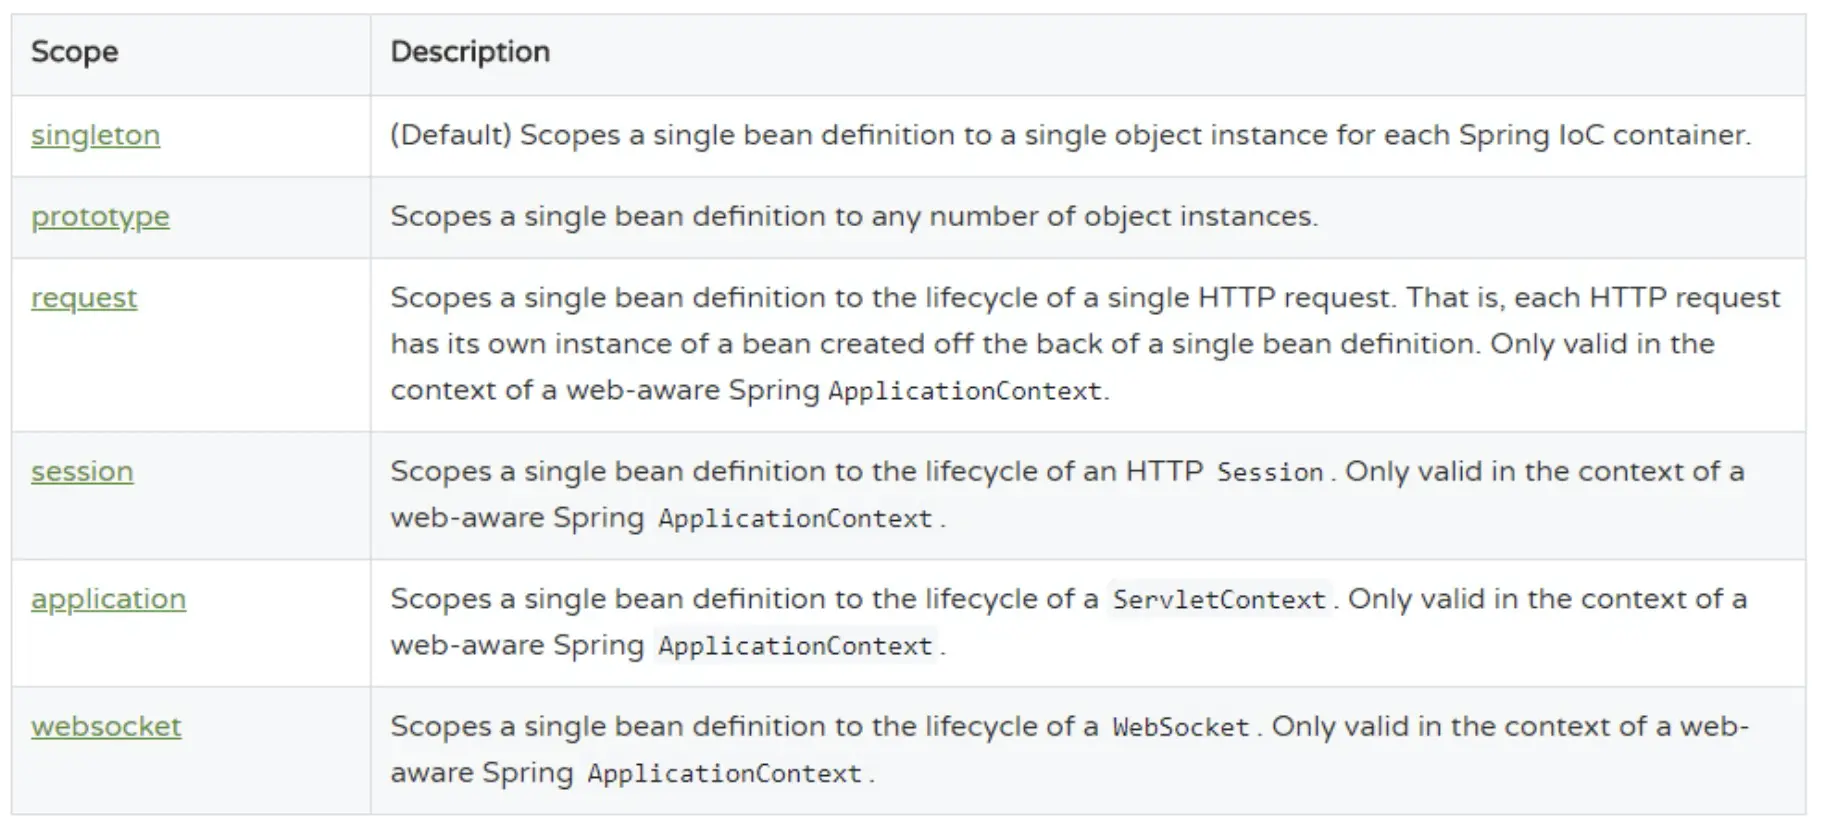Open the singleton scope link
The height and width of the screenshot is (828, 1824).
(95, 135)
